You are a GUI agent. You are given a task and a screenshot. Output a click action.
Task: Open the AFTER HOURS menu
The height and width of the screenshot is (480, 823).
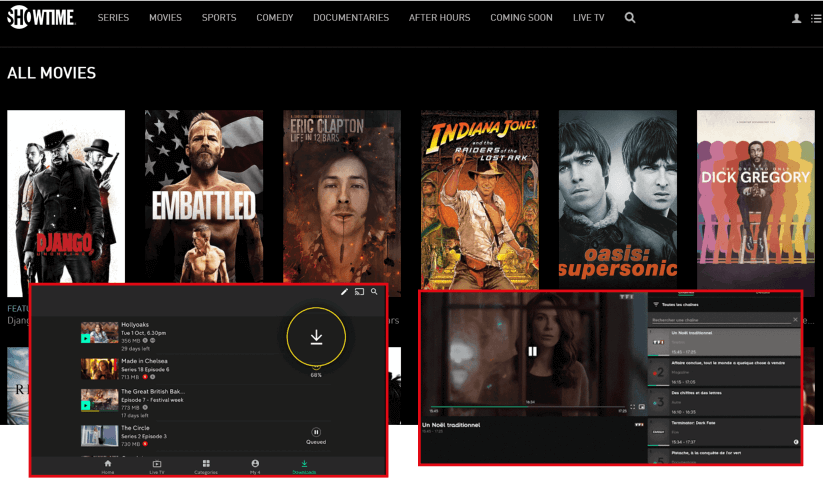pyautogui.click(x=439, y=18)
